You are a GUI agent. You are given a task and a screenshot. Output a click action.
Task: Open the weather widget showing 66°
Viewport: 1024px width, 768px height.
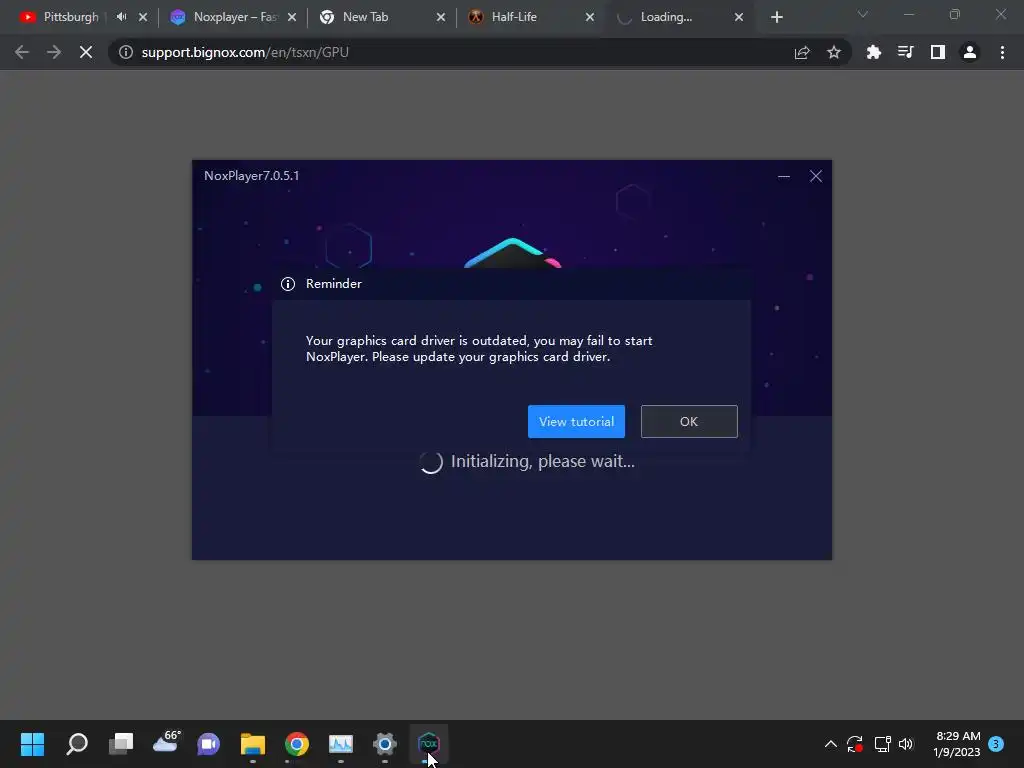point(166,742)
